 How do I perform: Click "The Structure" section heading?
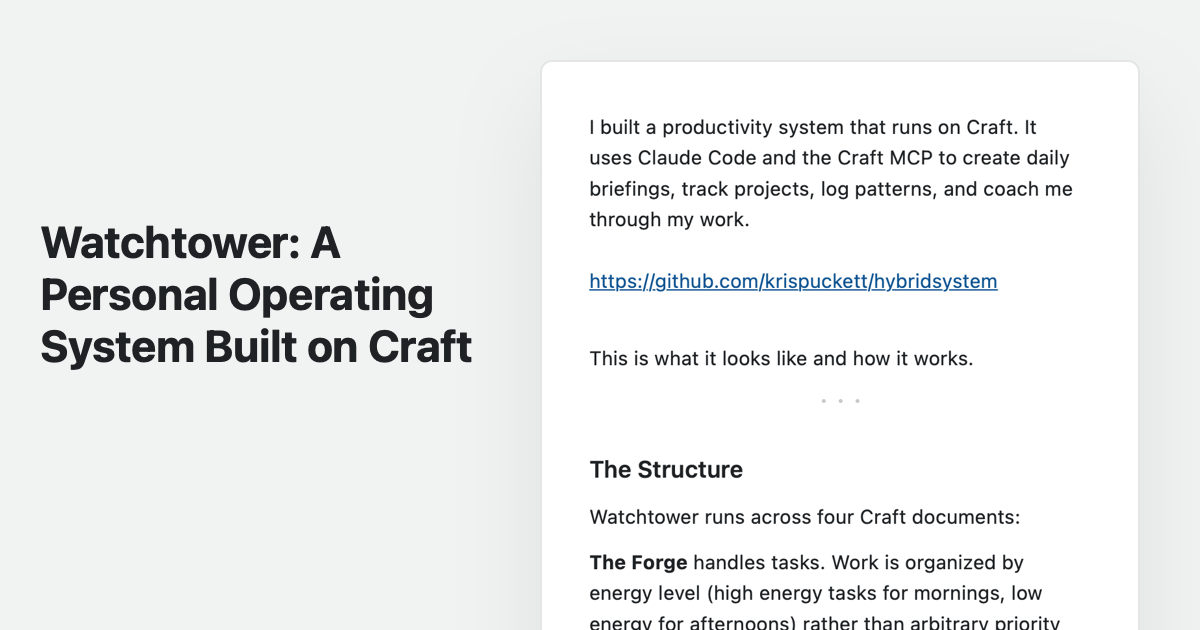tap(666, 470)
